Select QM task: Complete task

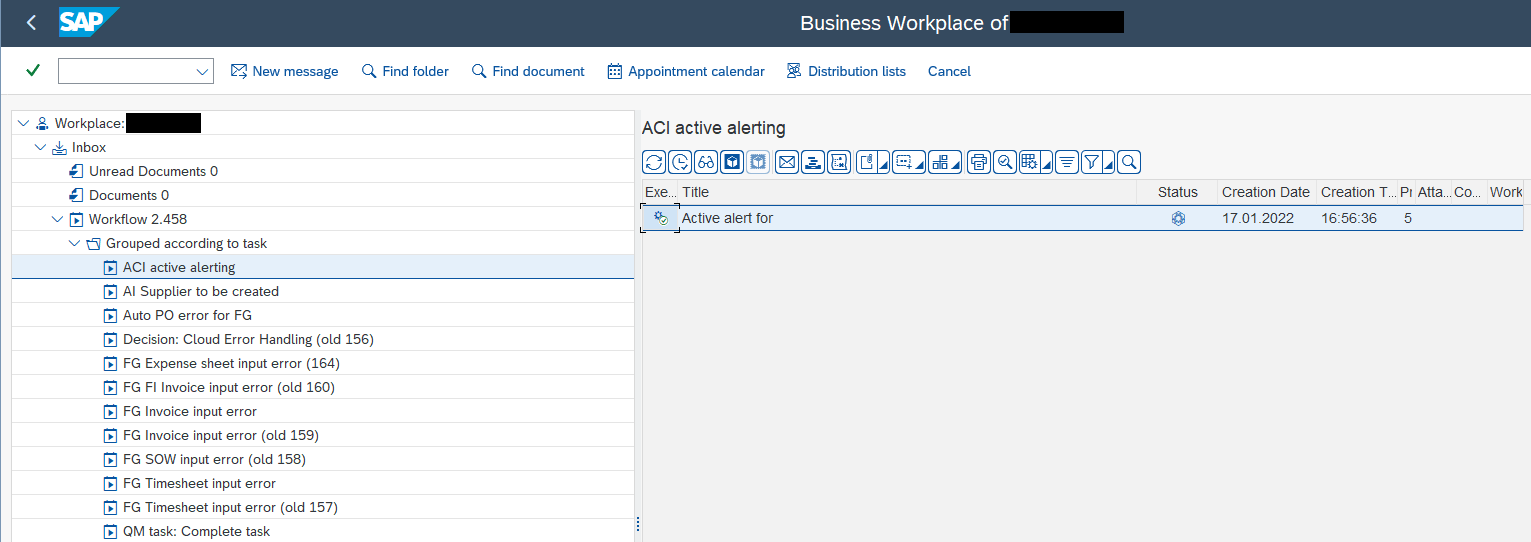(x=196, y=531)
